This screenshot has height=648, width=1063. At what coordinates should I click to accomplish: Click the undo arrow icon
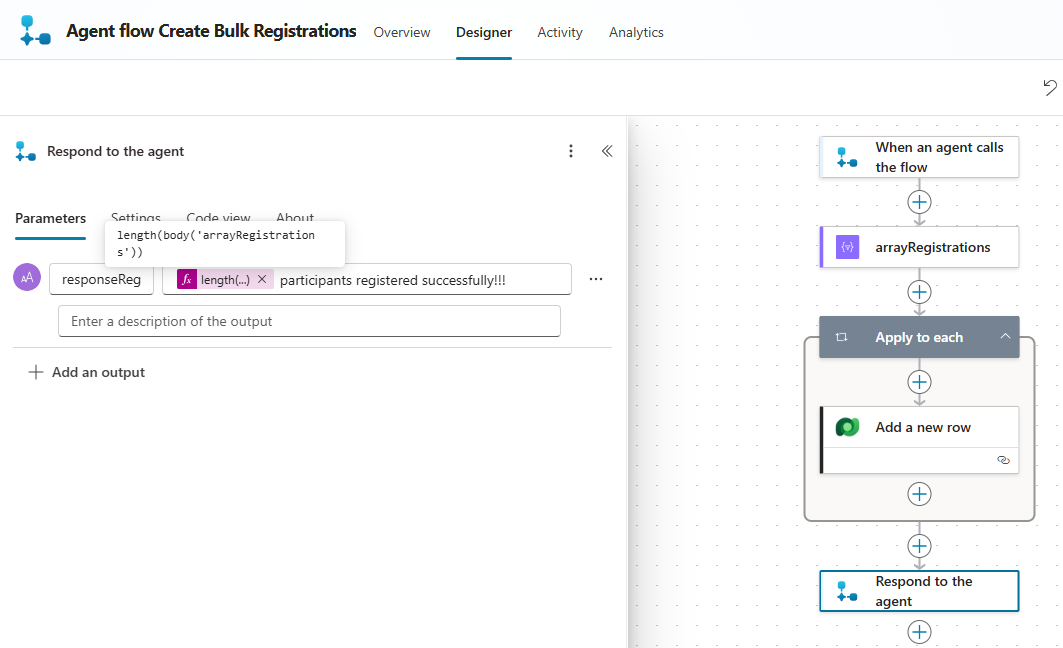(x=1049, y=88)
